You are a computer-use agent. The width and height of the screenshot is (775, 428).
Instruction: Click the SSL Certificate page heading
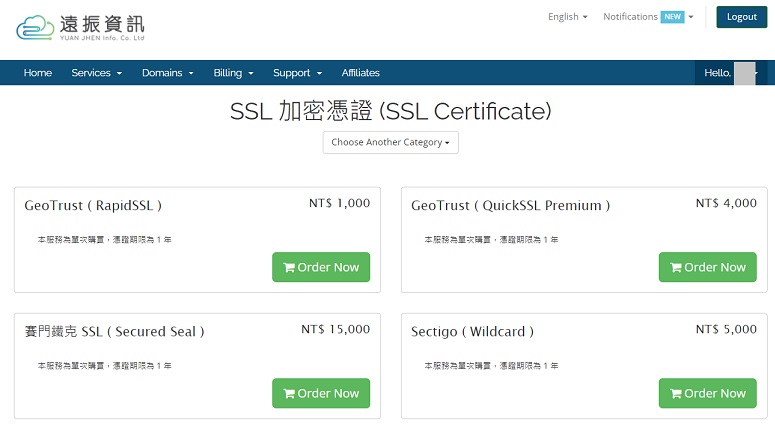[390, 111]
